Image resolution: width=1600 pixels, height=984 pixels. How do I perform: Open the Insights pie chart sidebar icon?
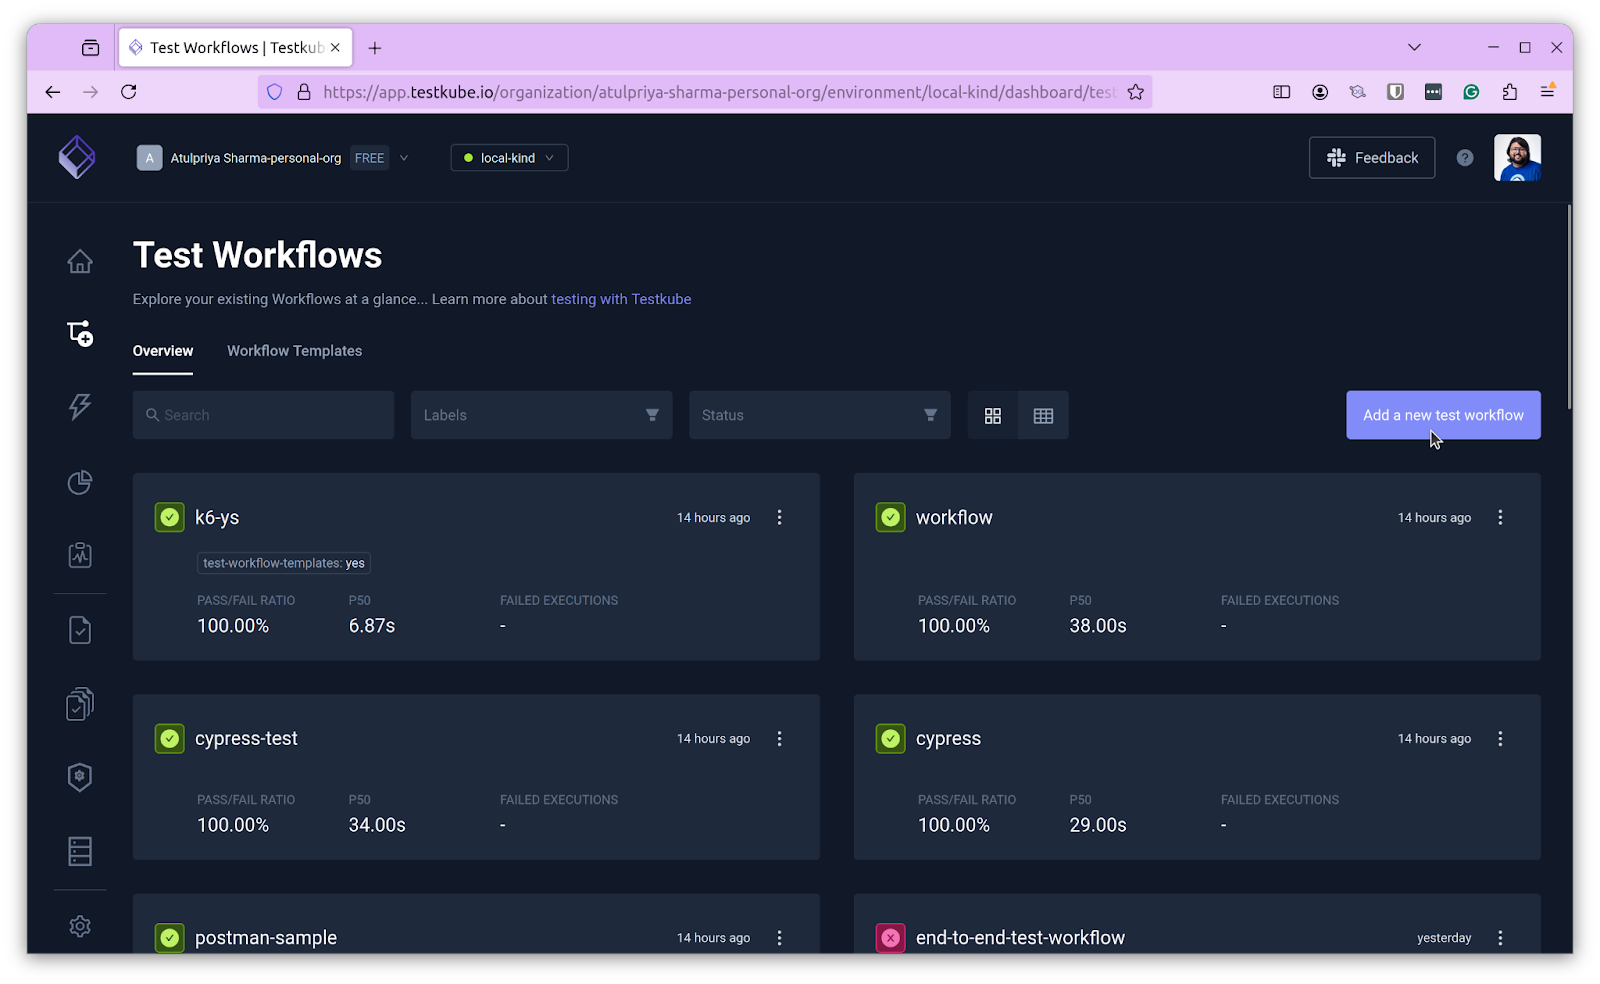point(80,482)
